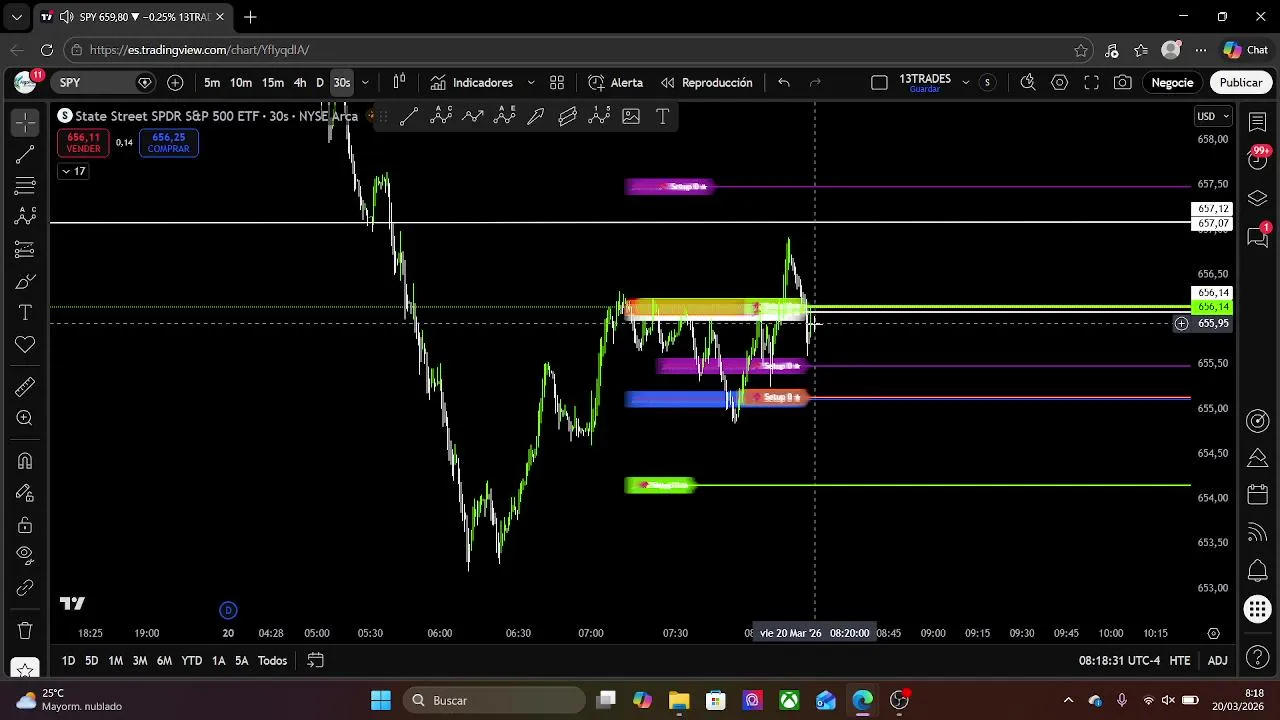Expand the 17 indicators legend
The image size is (1280, 720).
(73, 171)
